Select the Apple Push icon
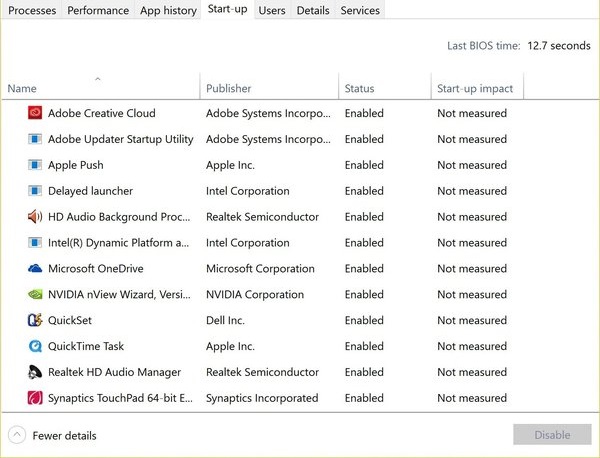 tap(35, 165)
